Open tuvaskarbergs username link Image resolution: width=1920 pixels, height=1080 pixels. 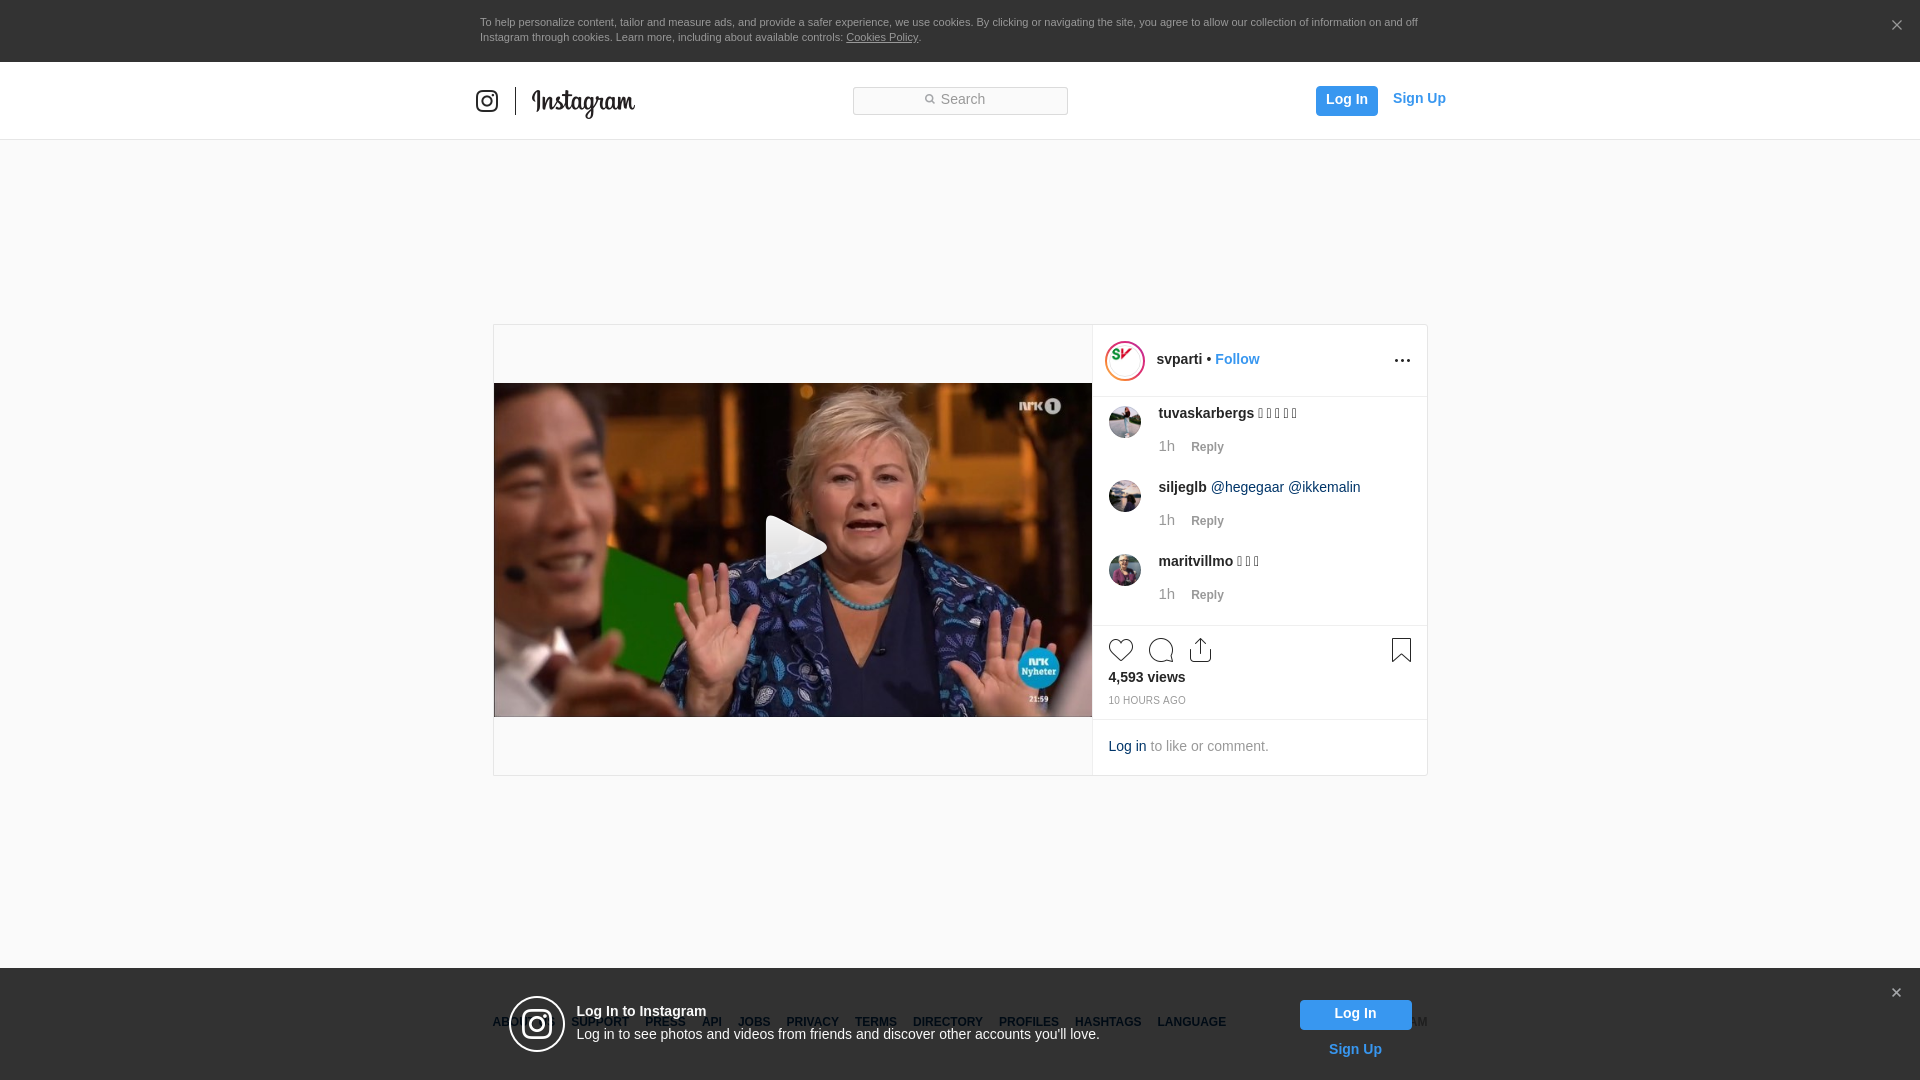(1206, 414)
